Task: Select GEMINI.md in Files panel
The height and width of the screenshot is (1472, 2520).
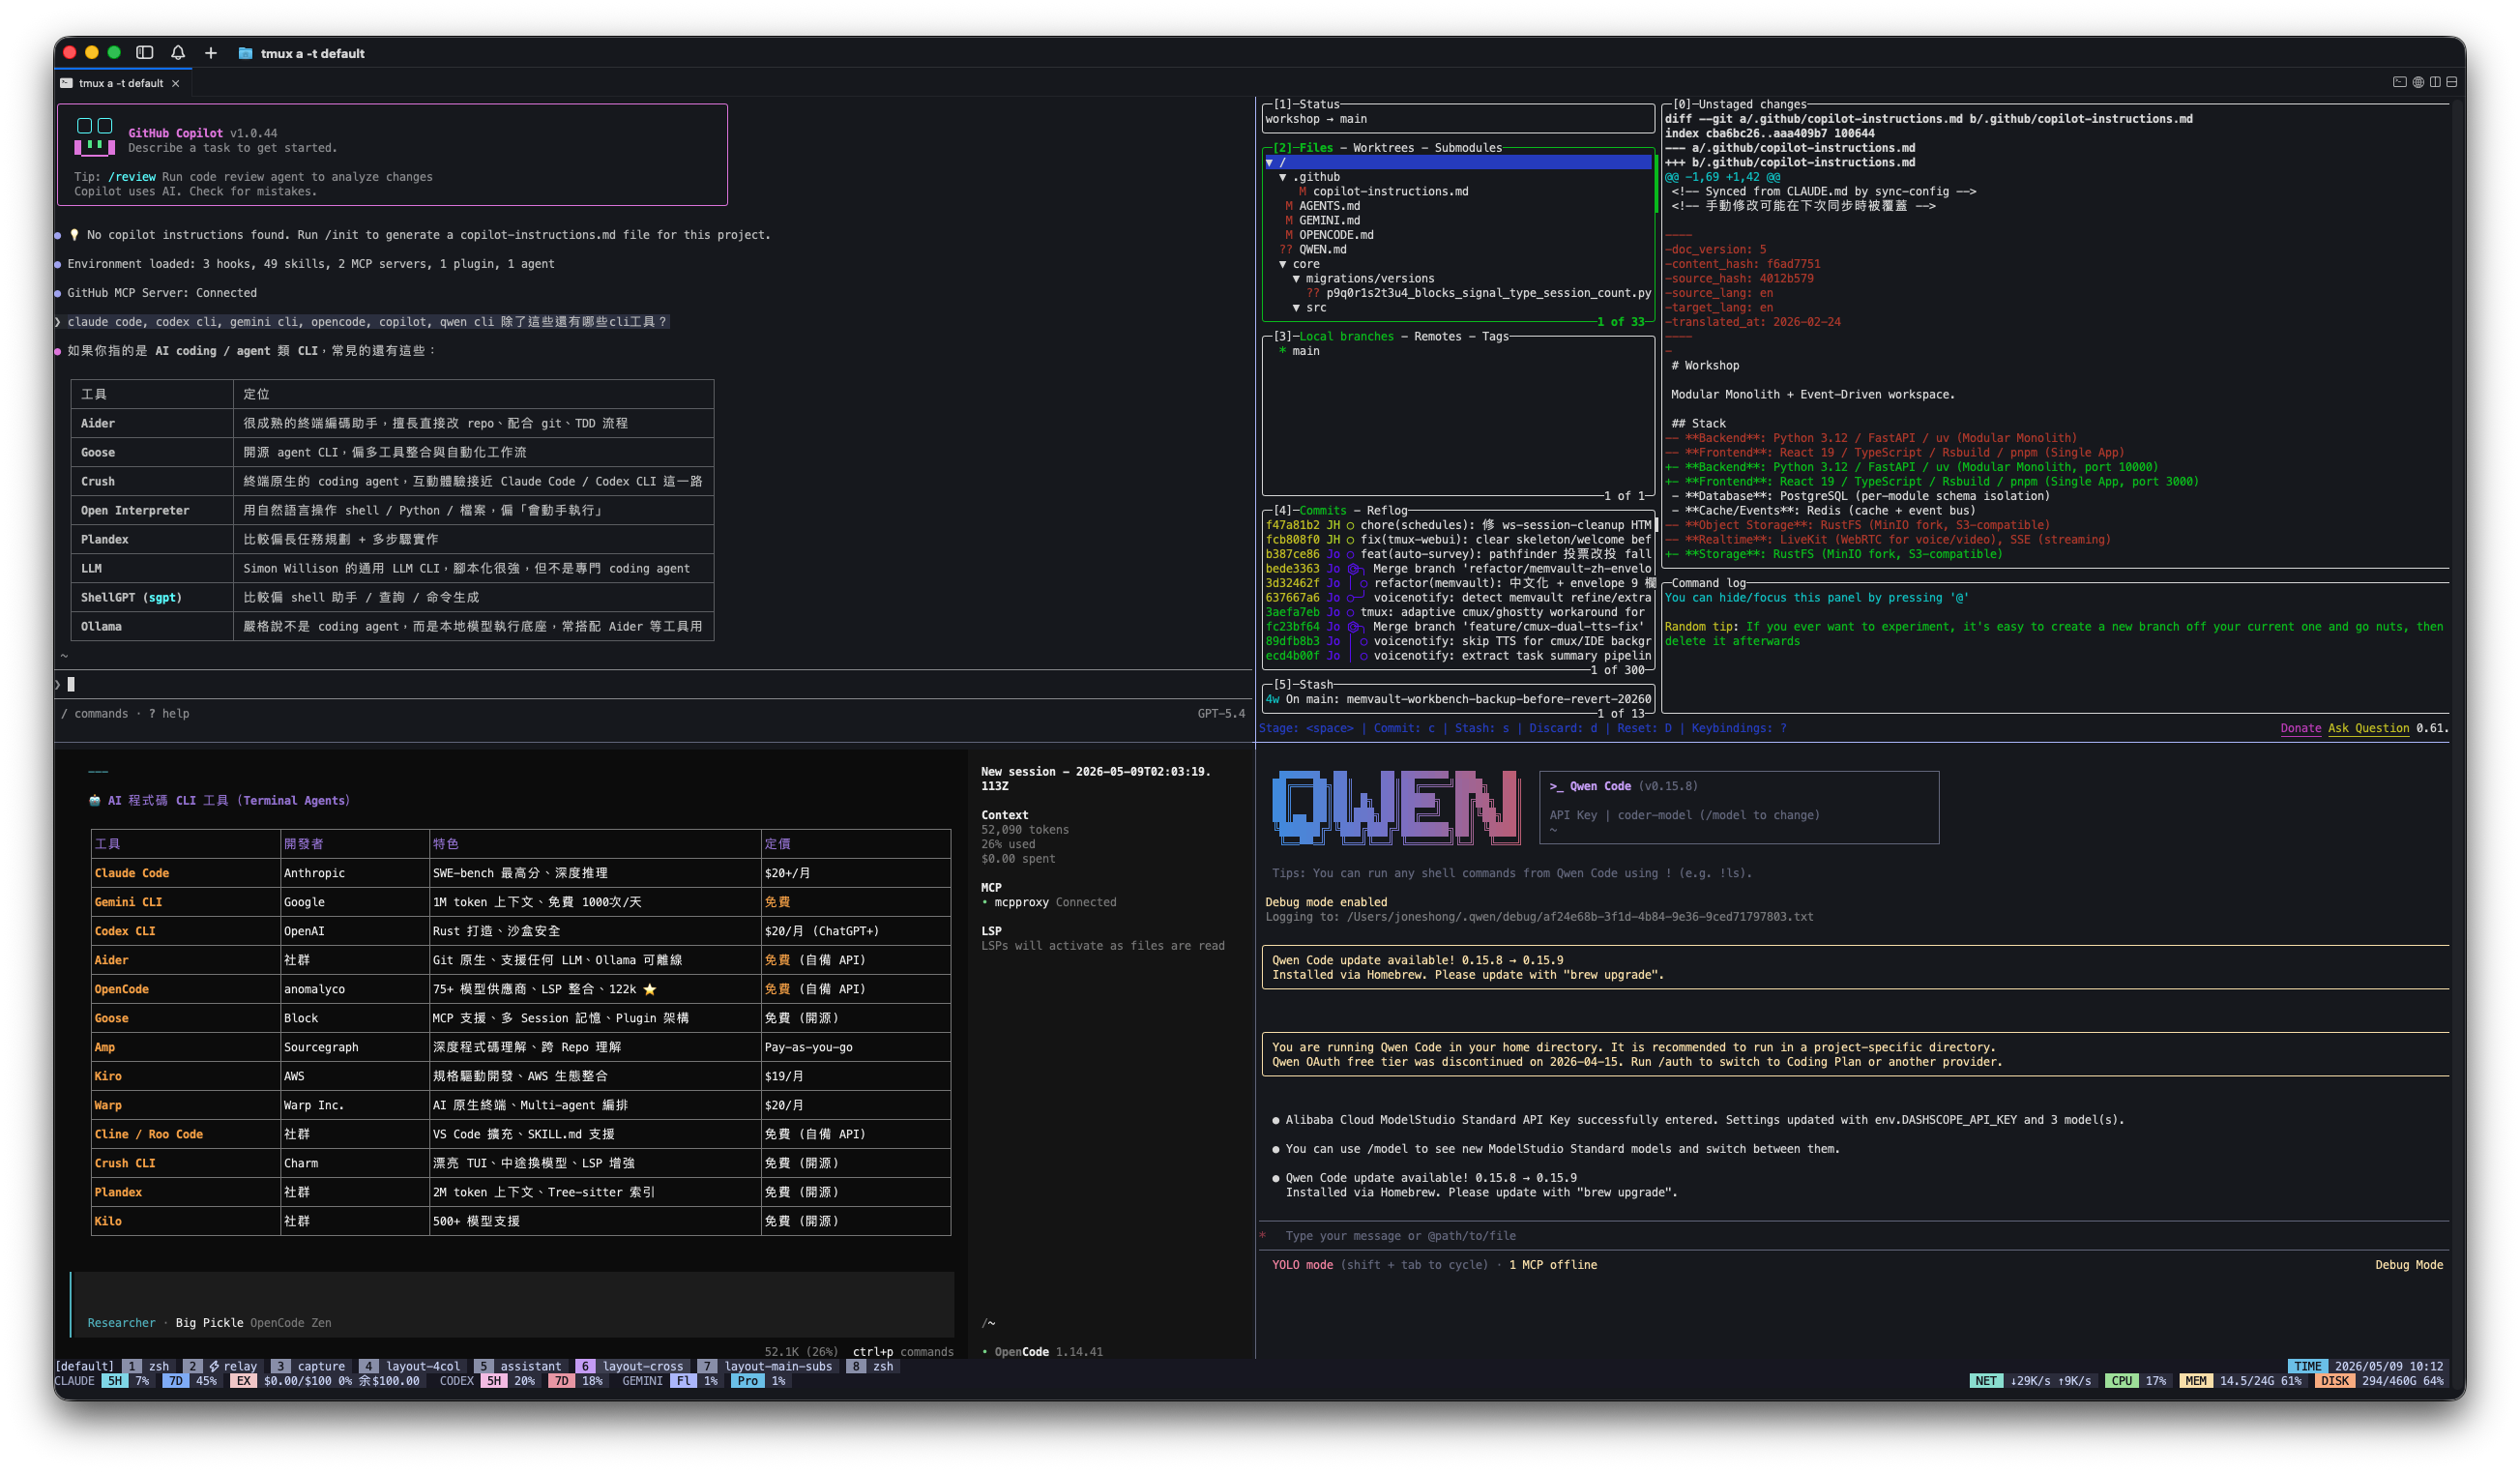Action: click(x=1329, y=221)
